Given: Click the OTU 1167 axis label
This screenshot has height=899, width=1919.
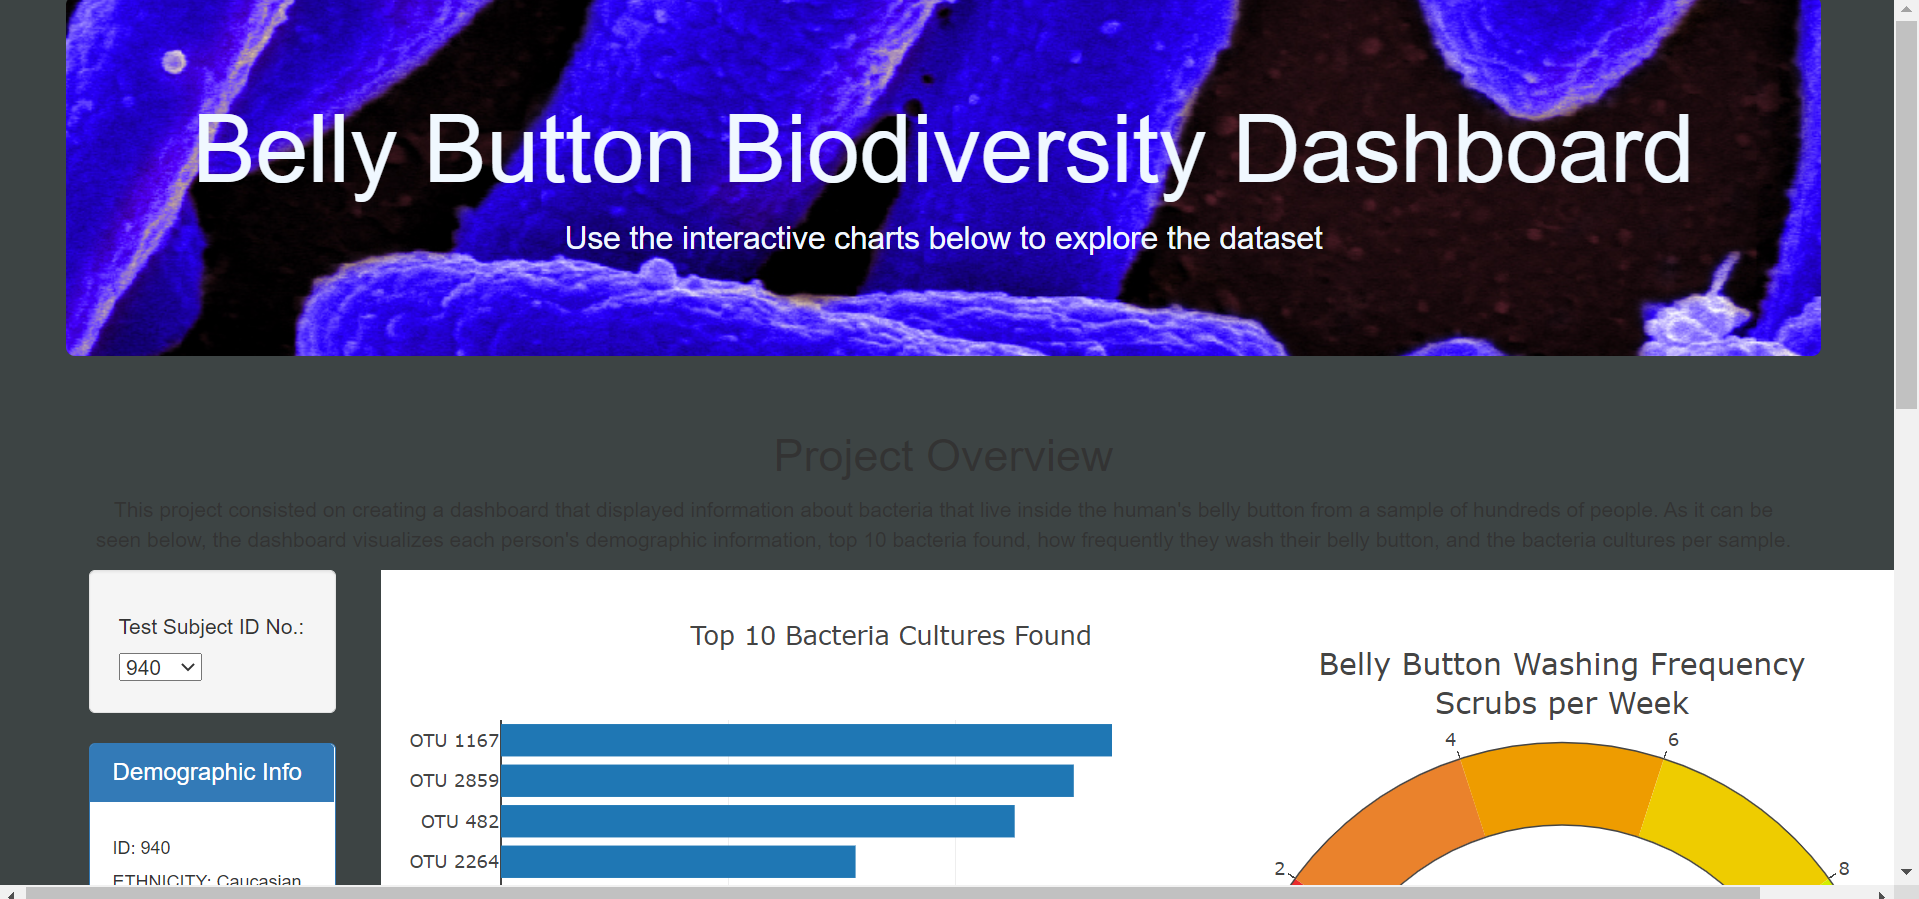Looking at the screenshot, I should (x=453, y=740).
